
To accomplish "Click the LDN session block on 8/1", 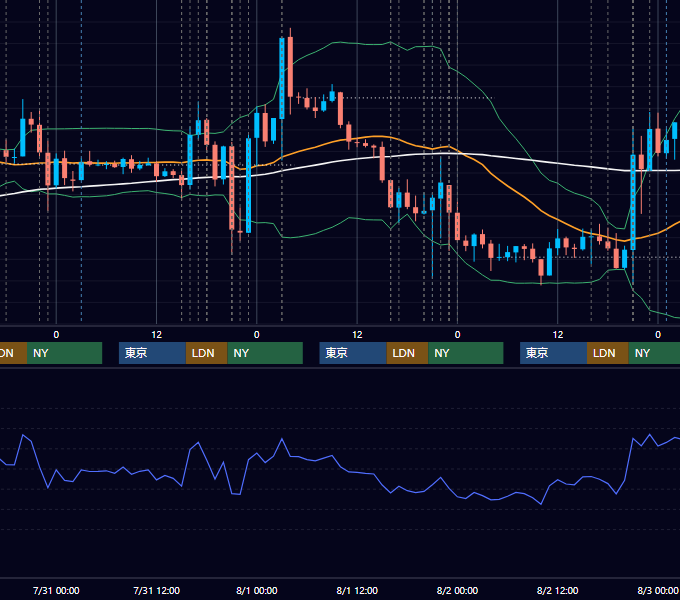I will 407,353.
